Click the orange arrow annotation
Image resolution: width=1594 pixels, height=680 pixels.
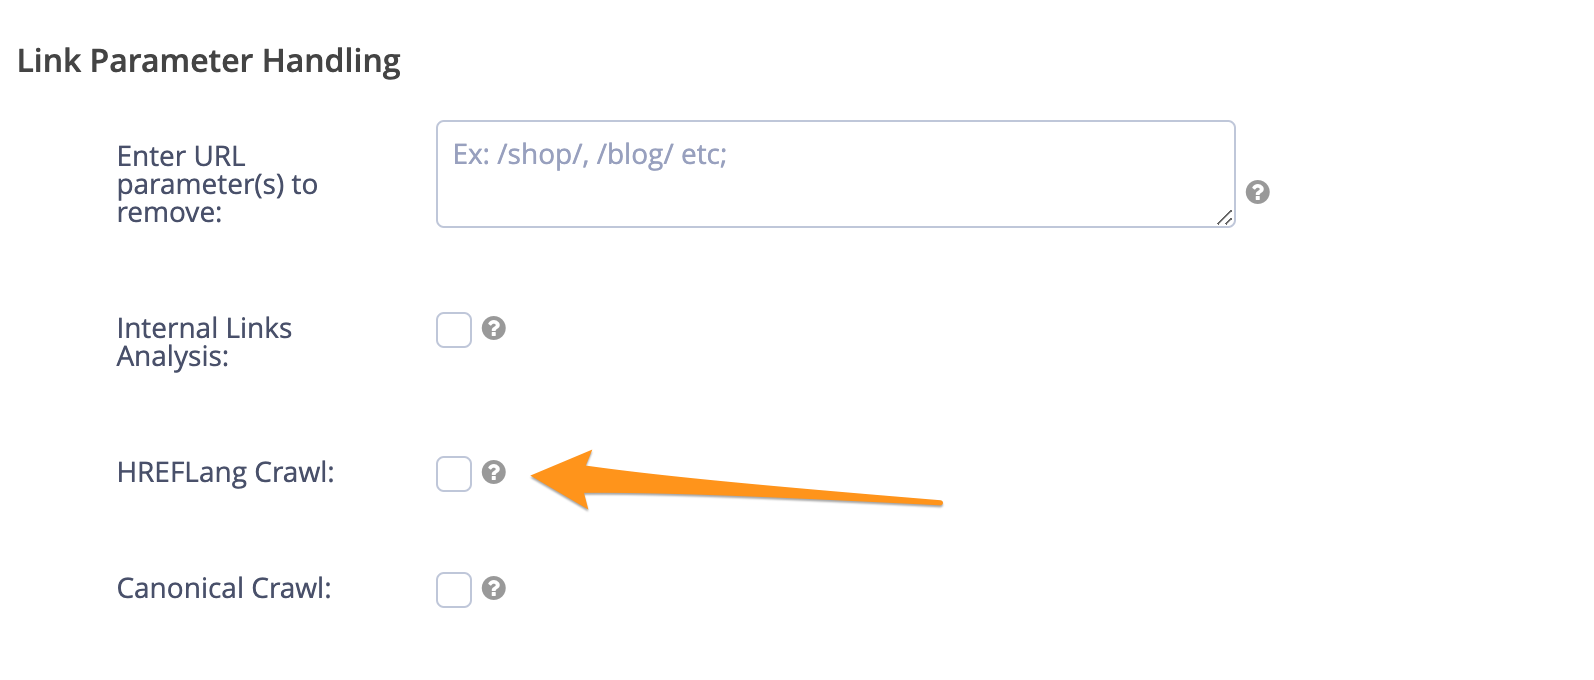(x=737, y=481)
